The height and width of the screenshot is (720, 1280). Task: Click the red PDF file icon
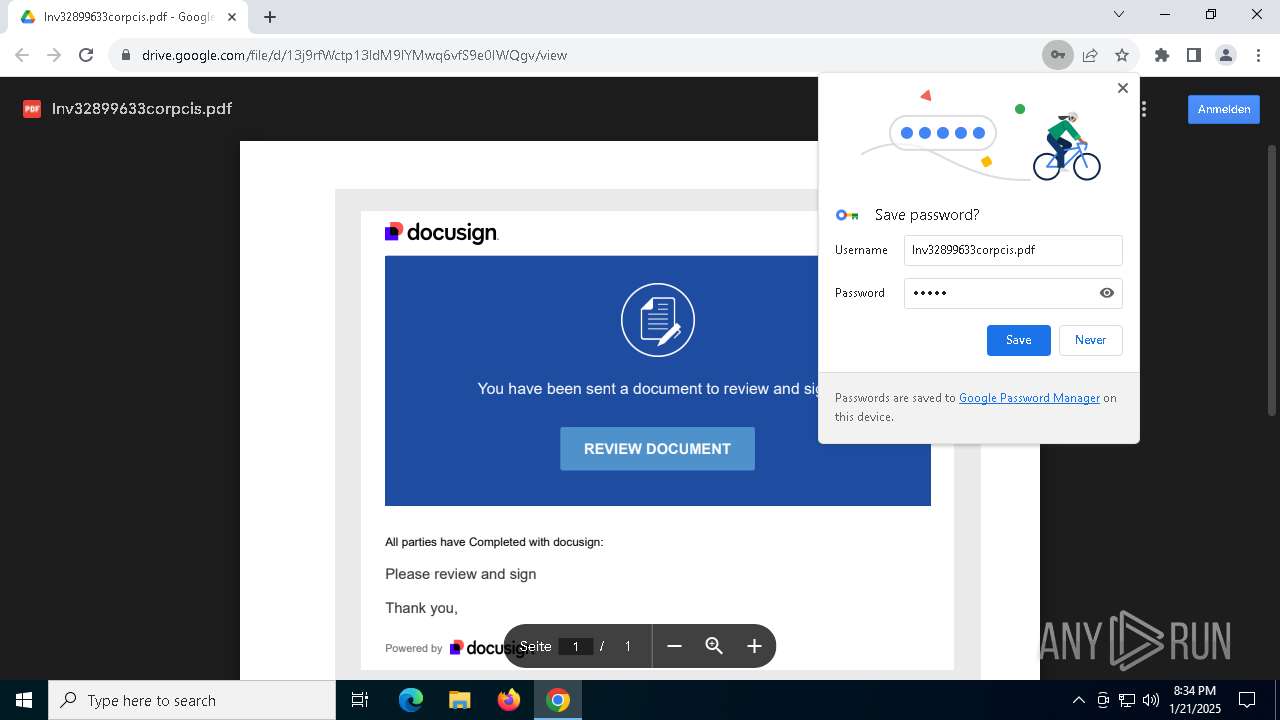tap(32, 109)
